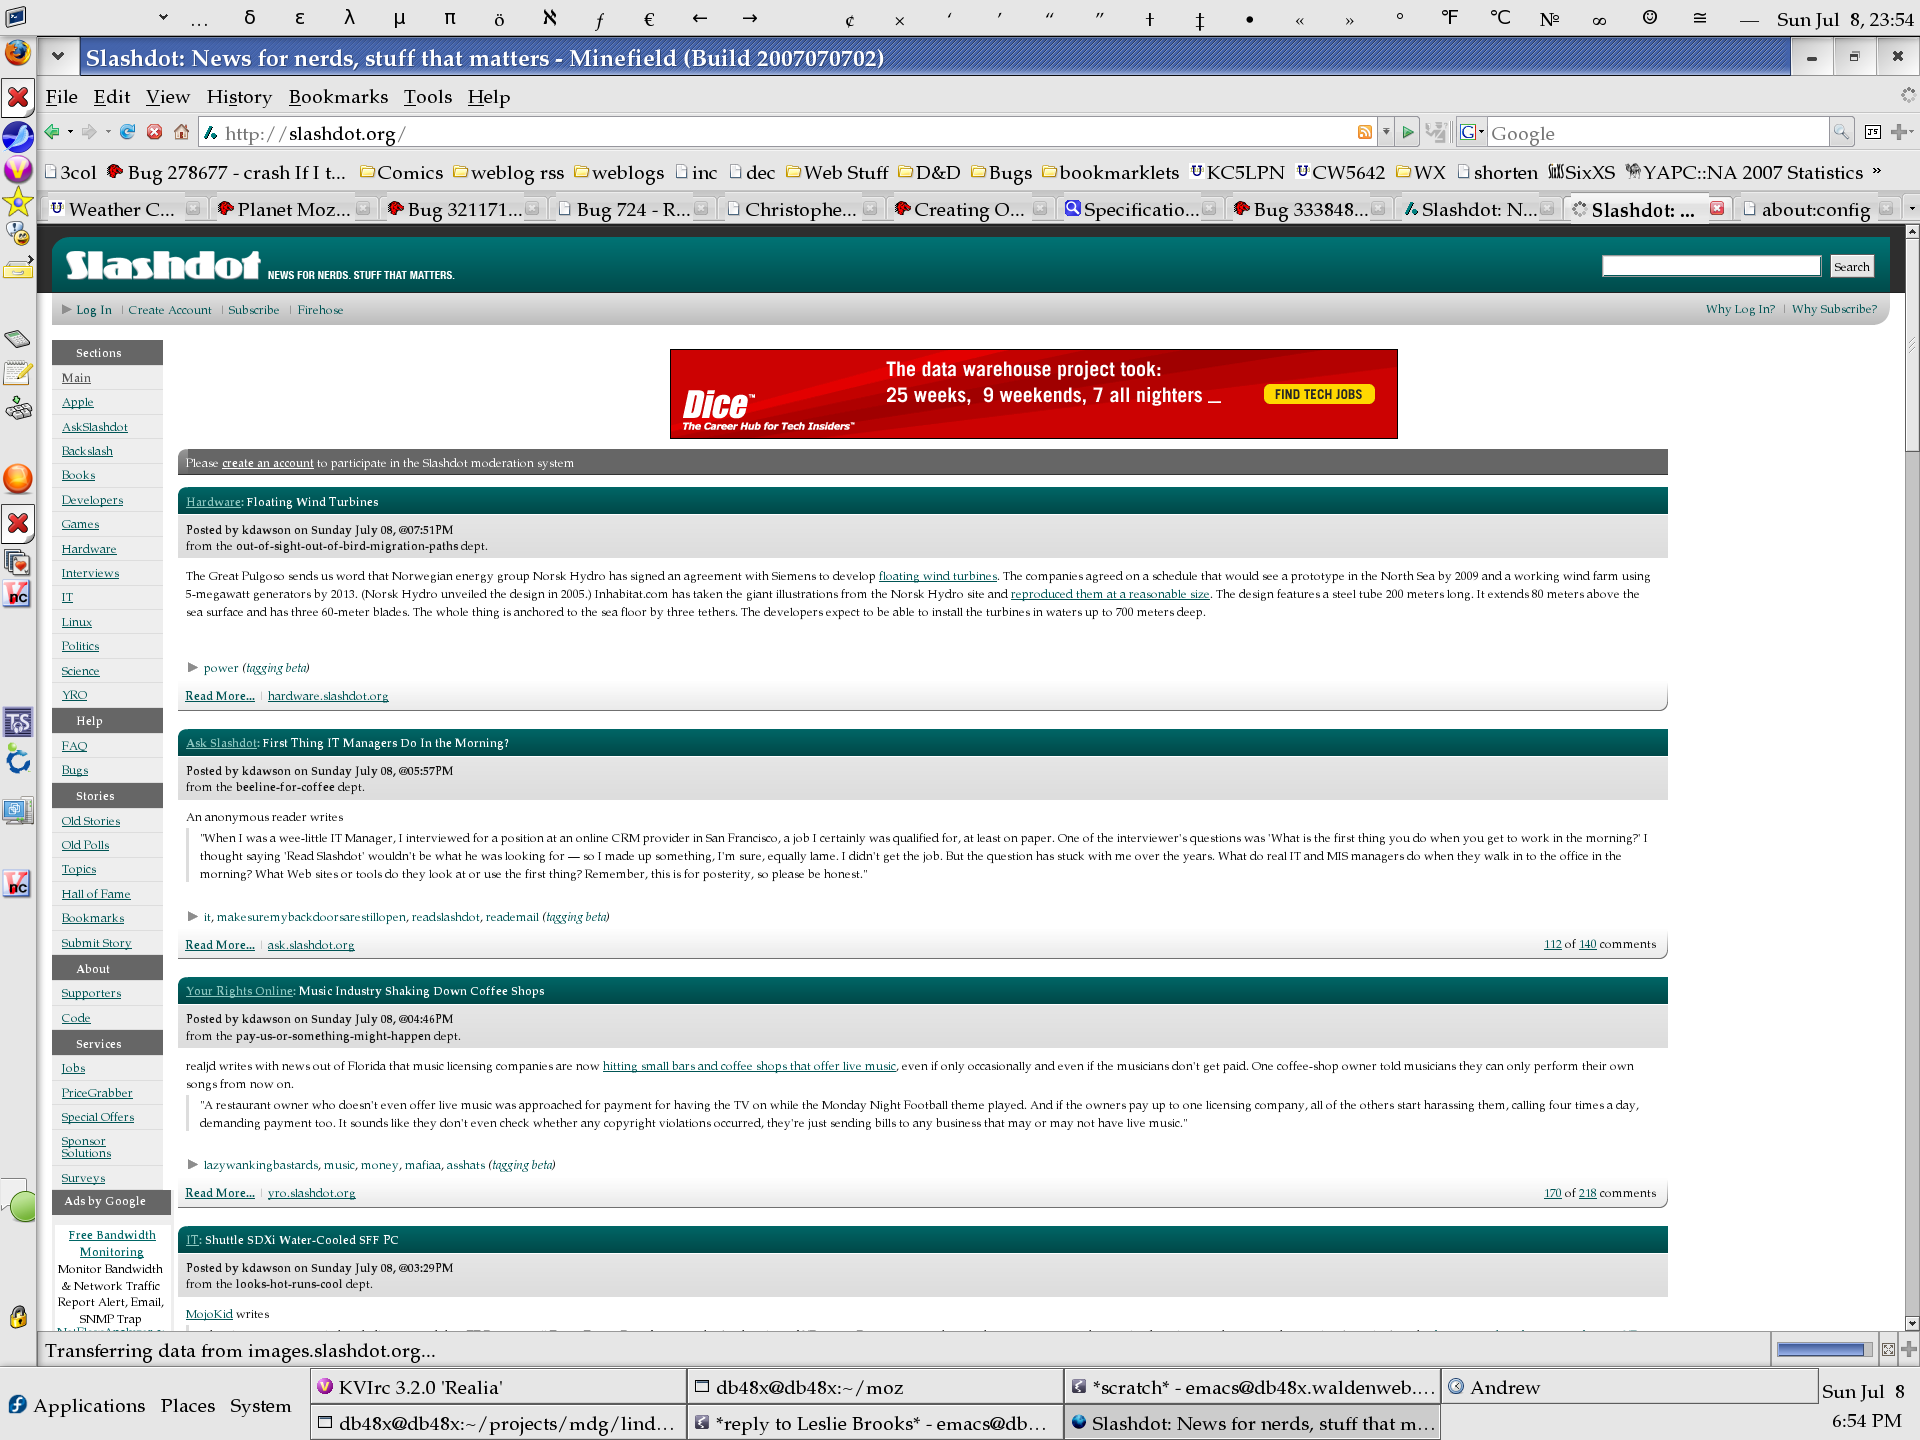This screenshot has height=1440, width=1920.
Task: Click the URL address field
Action: (x=785, y=132)
